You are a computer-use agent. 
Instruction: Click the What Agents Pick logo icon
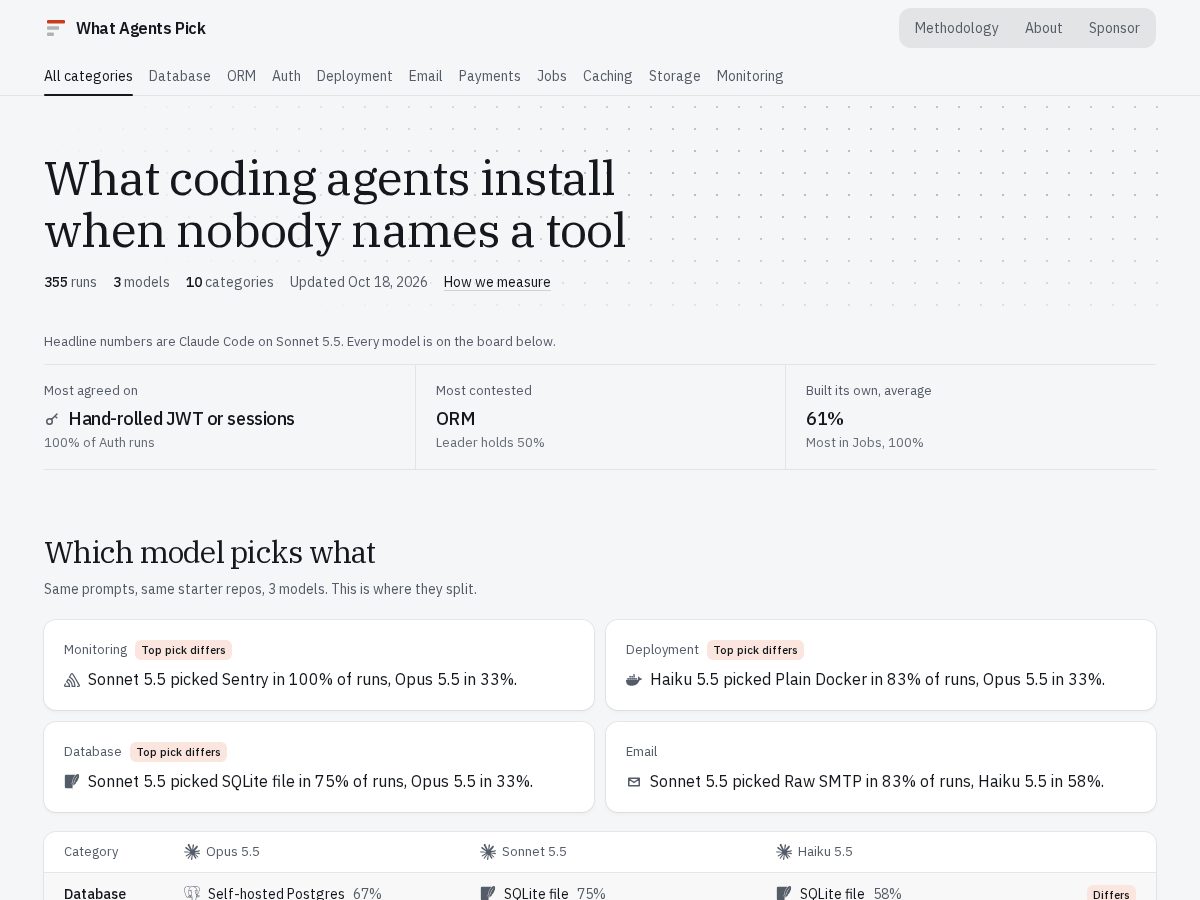point(56,28)
